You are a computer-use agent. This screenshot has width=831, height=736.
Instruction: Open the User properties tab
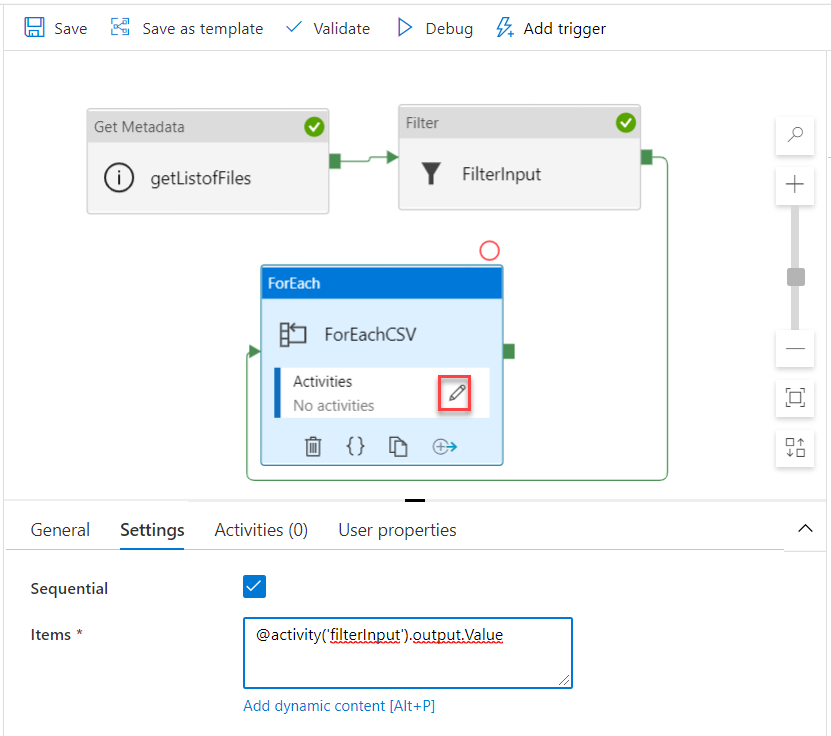(x=397, y=529)
